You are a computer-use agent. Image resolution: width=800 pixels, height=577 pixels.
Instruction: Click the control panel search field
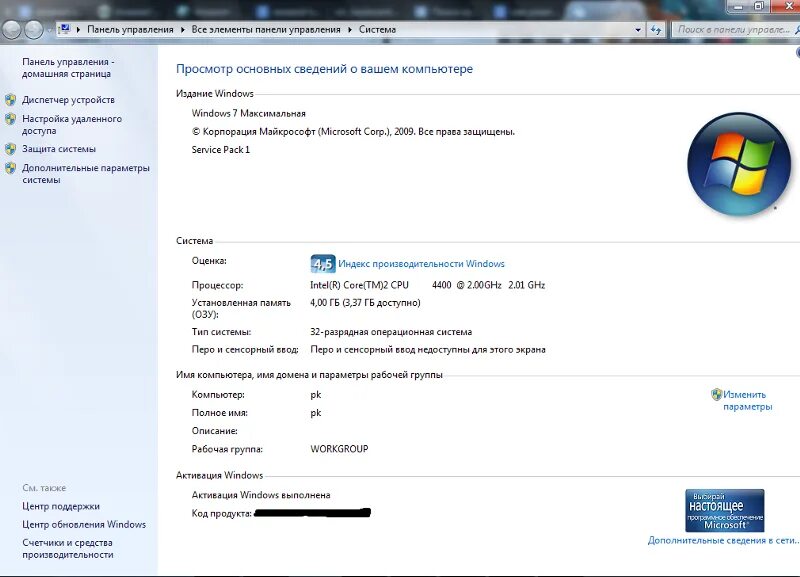(x=736, y=30)
